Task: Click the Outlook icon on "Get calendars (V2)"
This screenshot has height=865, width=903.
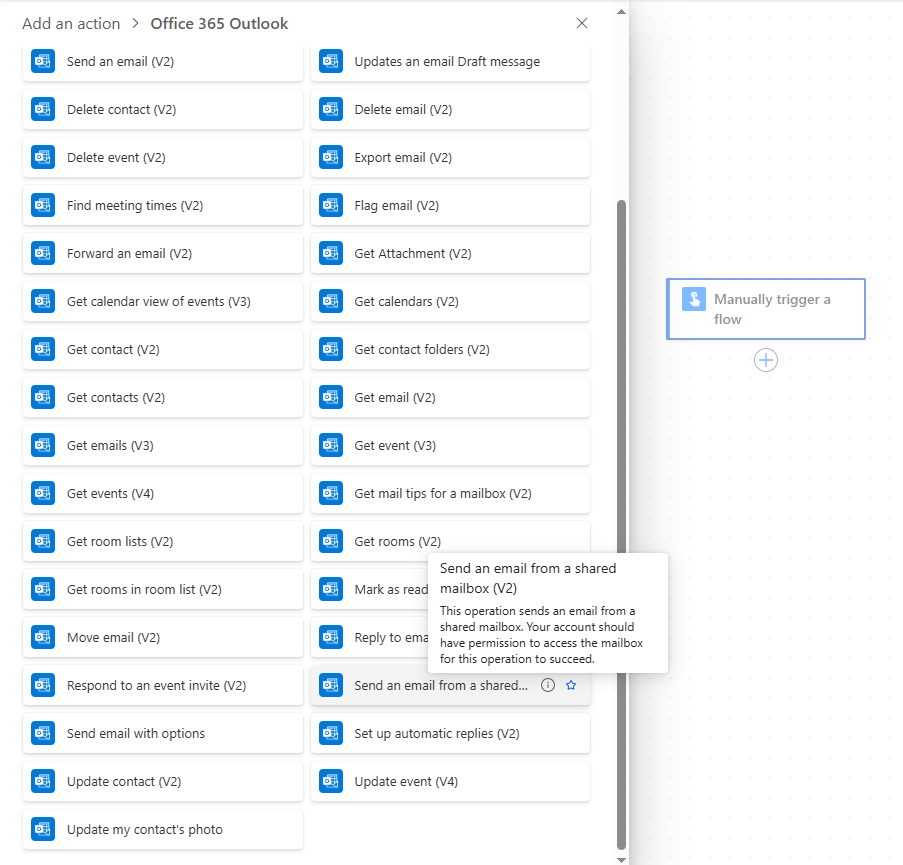Action: point(330,301)
